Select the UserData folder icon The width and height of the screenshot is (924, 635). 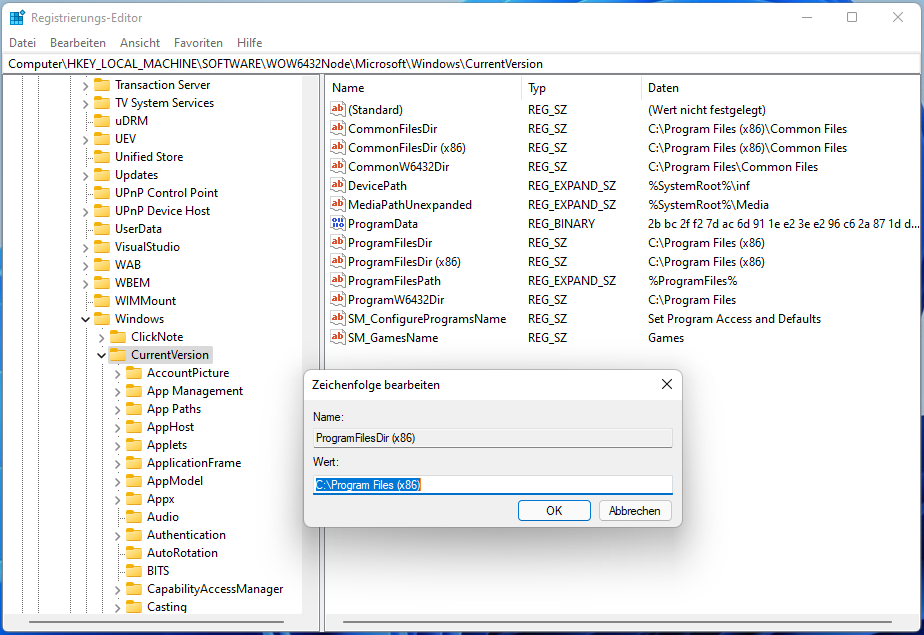[102, 229]
